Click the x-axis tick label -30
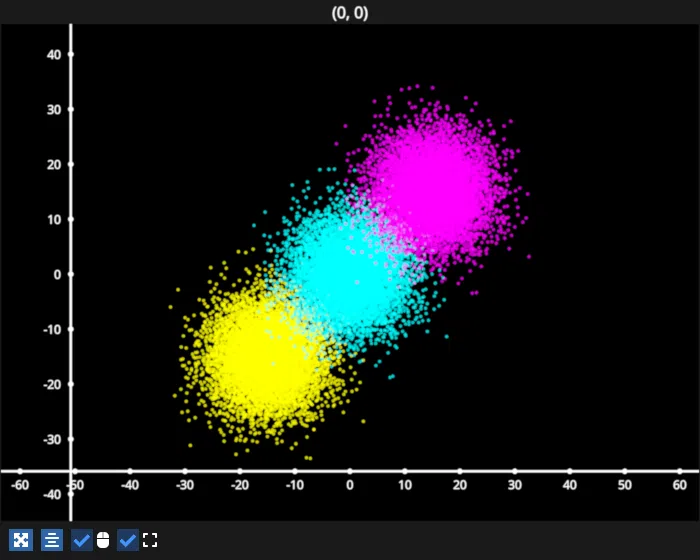This screenshot has height=560, width=700. coord(184,485)
